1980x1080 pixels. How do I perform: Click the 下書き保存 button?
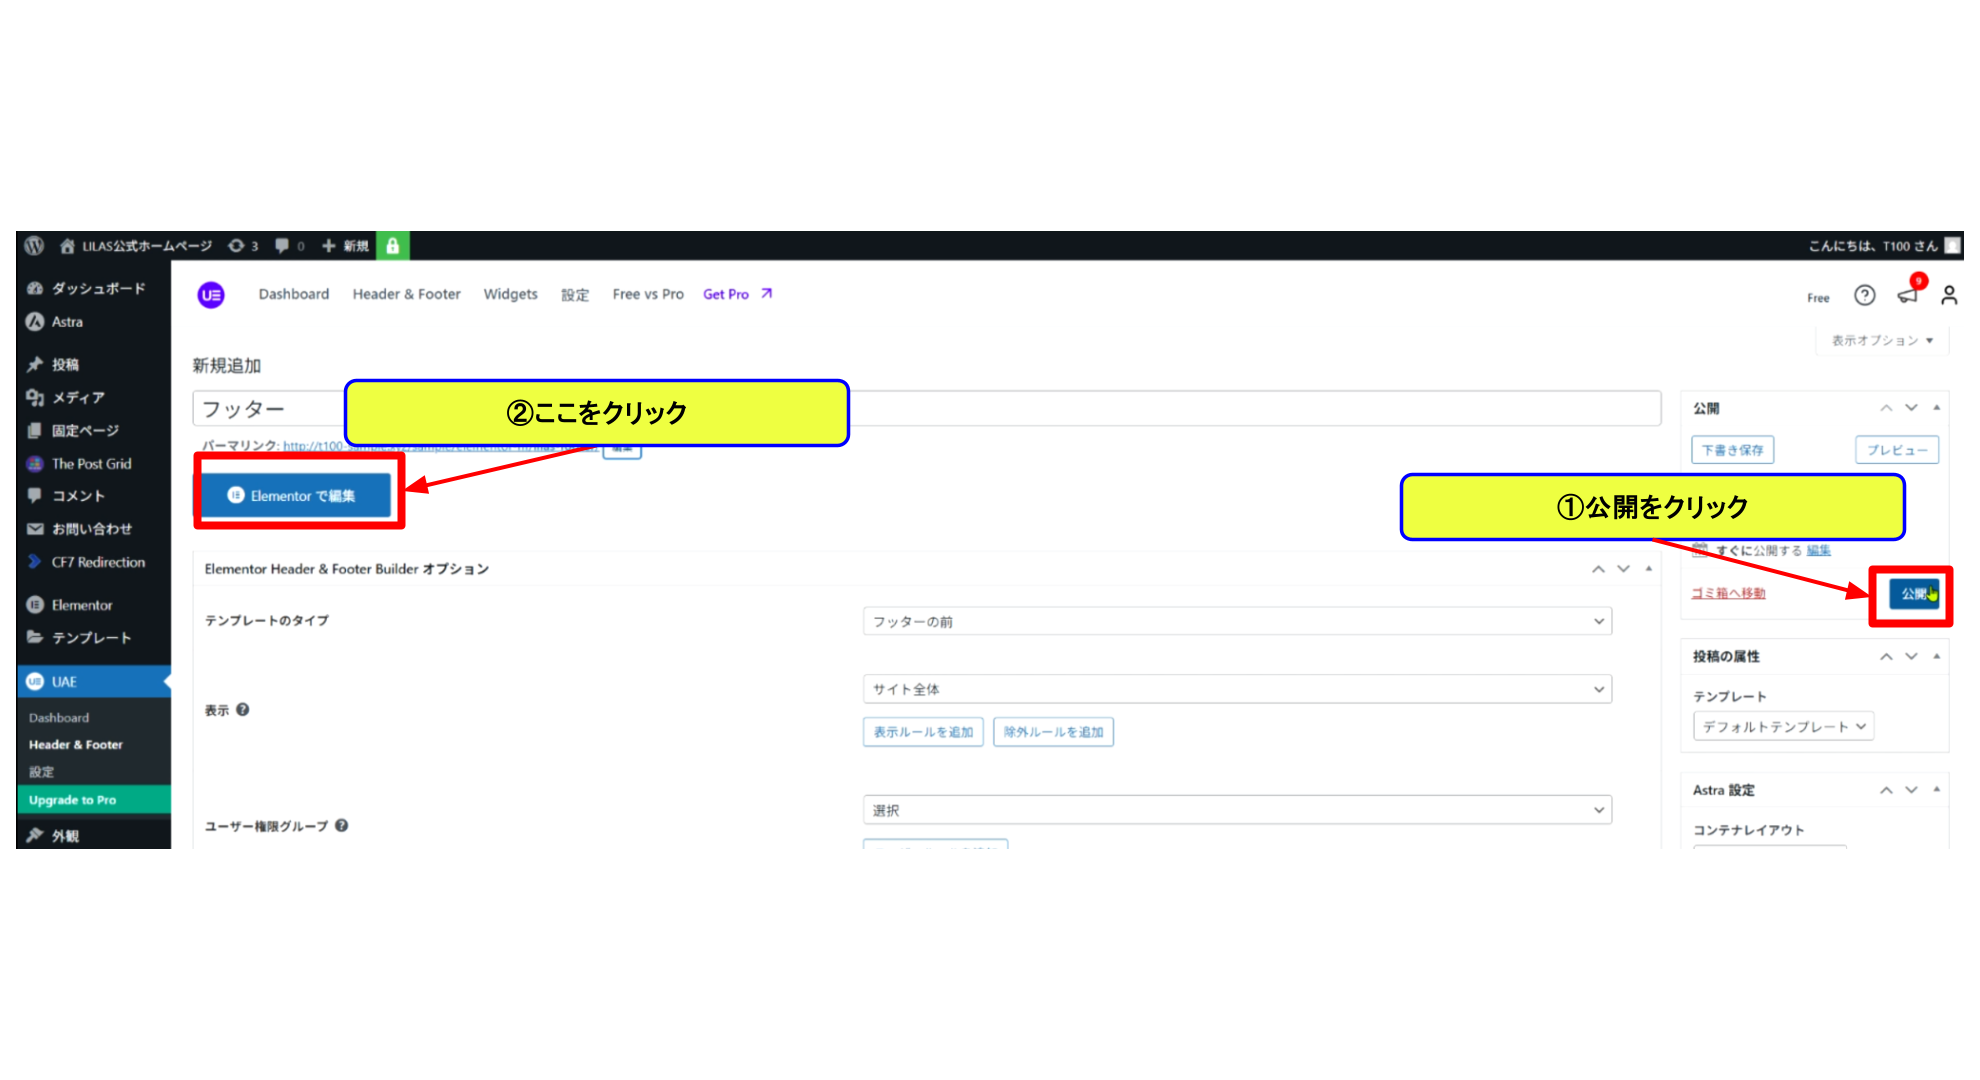pyautogui.click(x=1733, y=450)
